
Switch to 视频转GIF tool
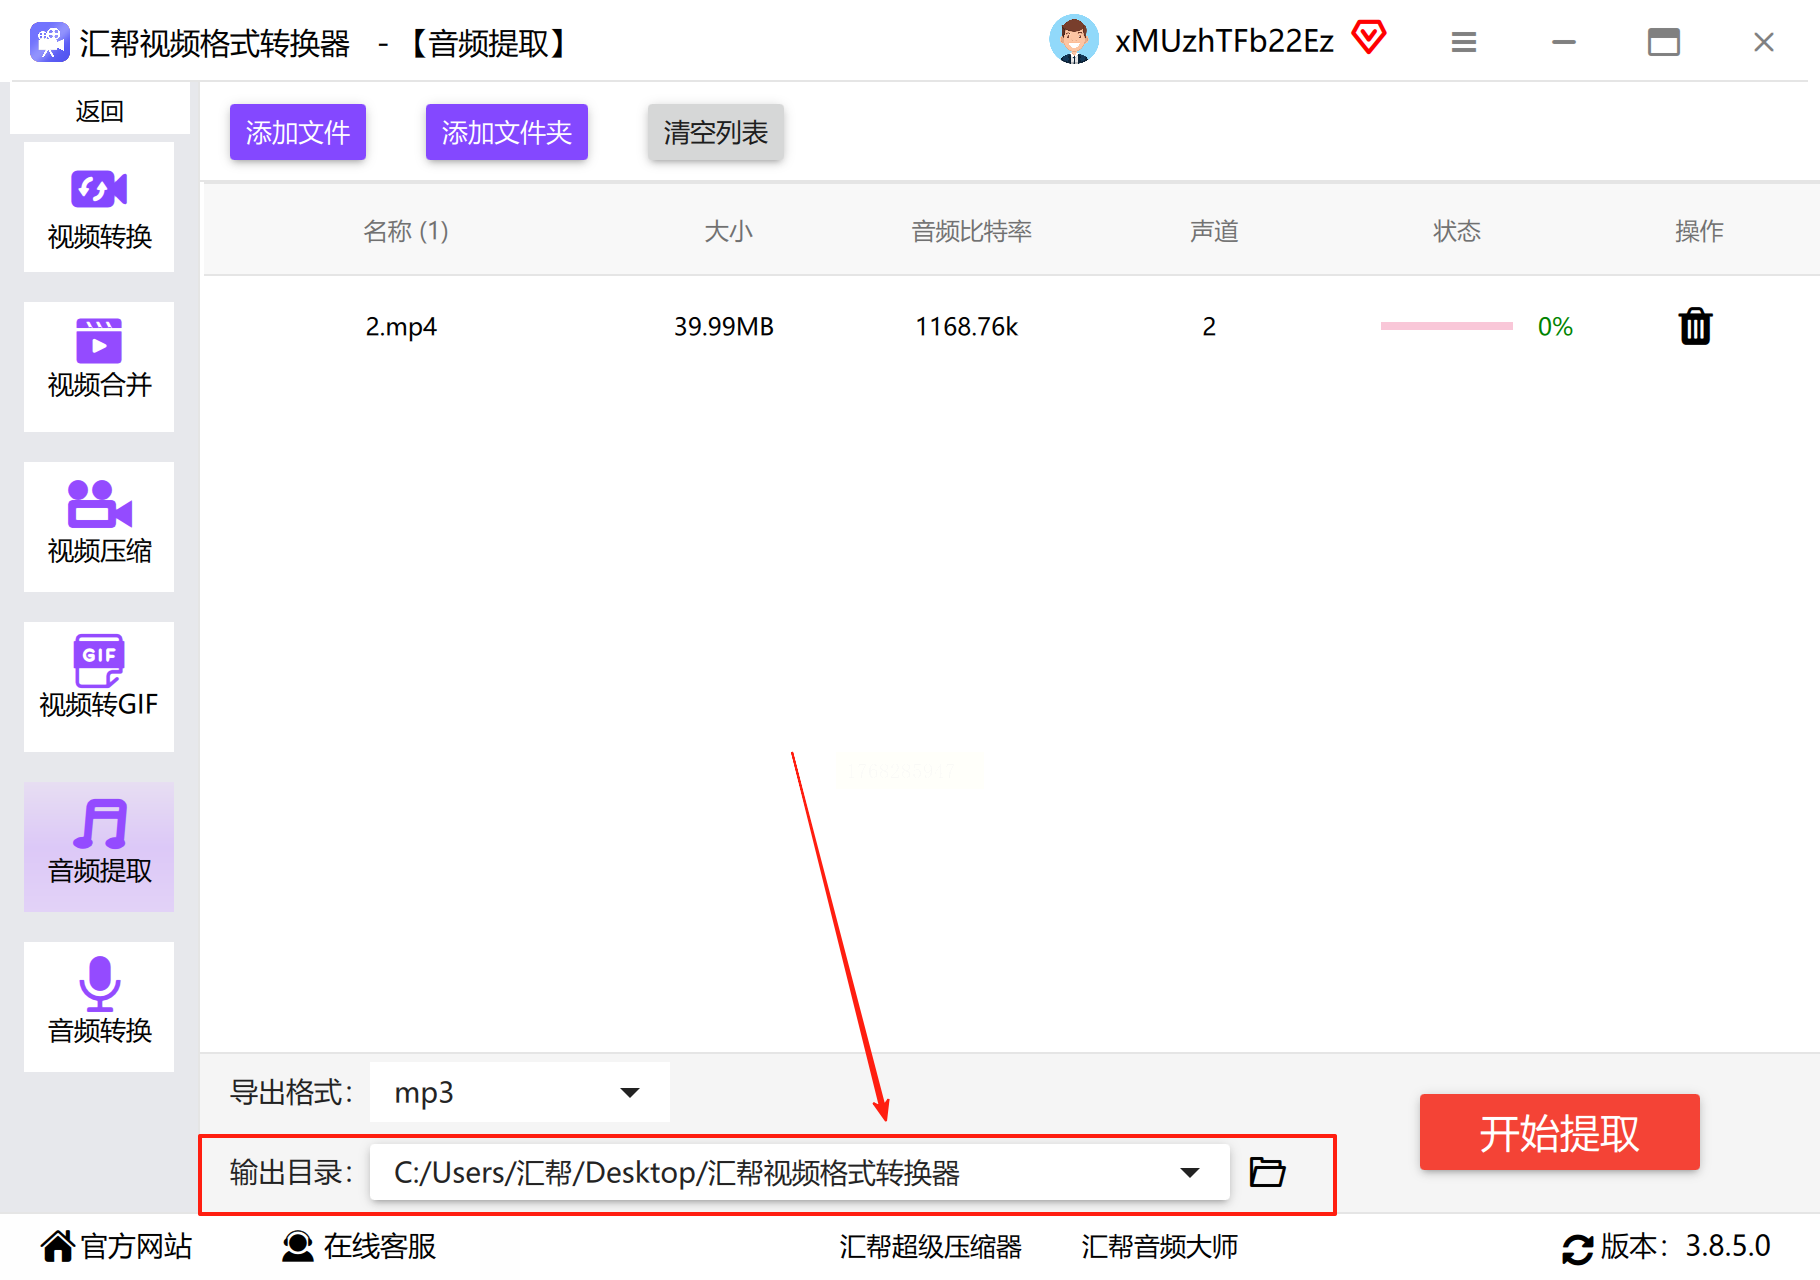click(x=99, y=687)
